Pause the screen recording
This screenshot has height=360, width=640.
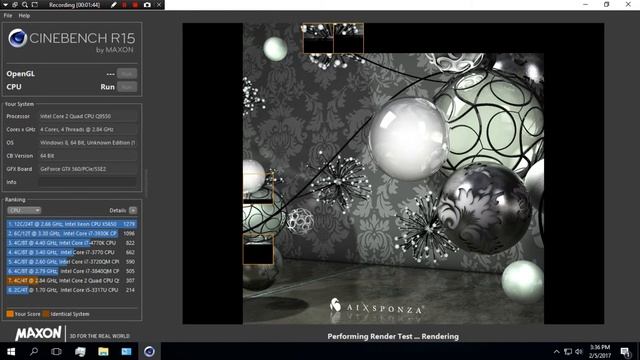tap(124, 5)
